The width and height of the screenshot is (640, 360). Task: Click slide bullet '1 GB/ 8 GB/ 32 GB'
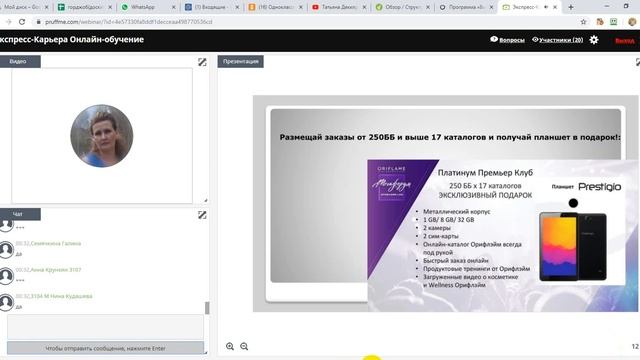[449, 220]
